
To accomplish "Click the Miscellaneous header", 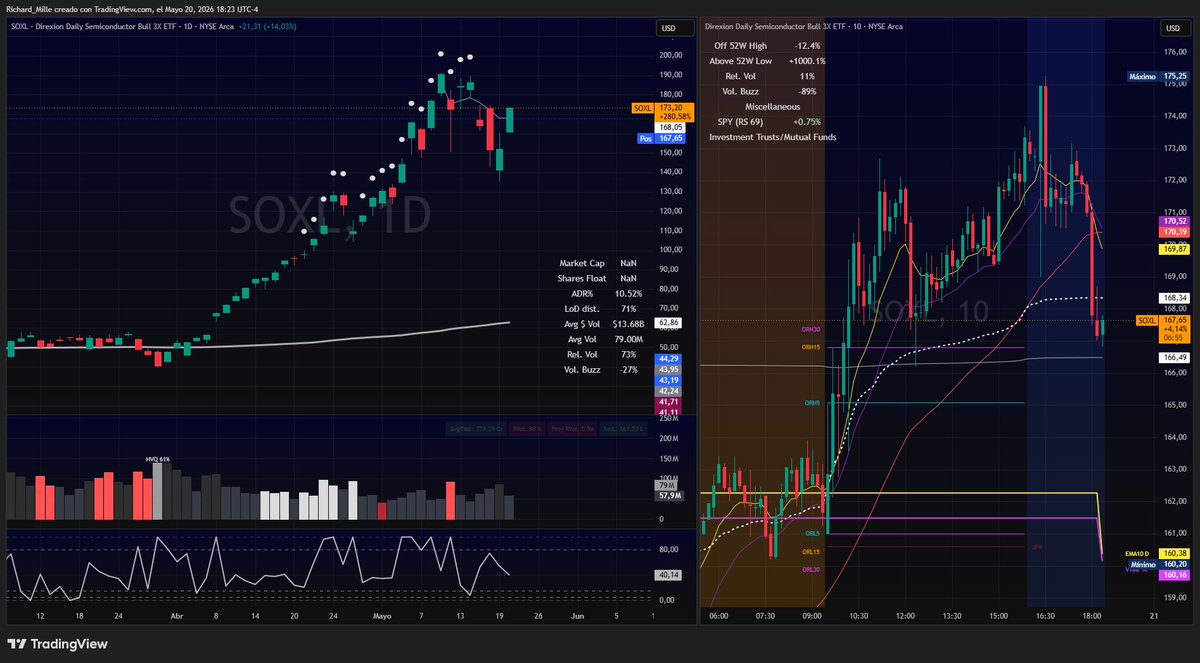I will 772,106.
